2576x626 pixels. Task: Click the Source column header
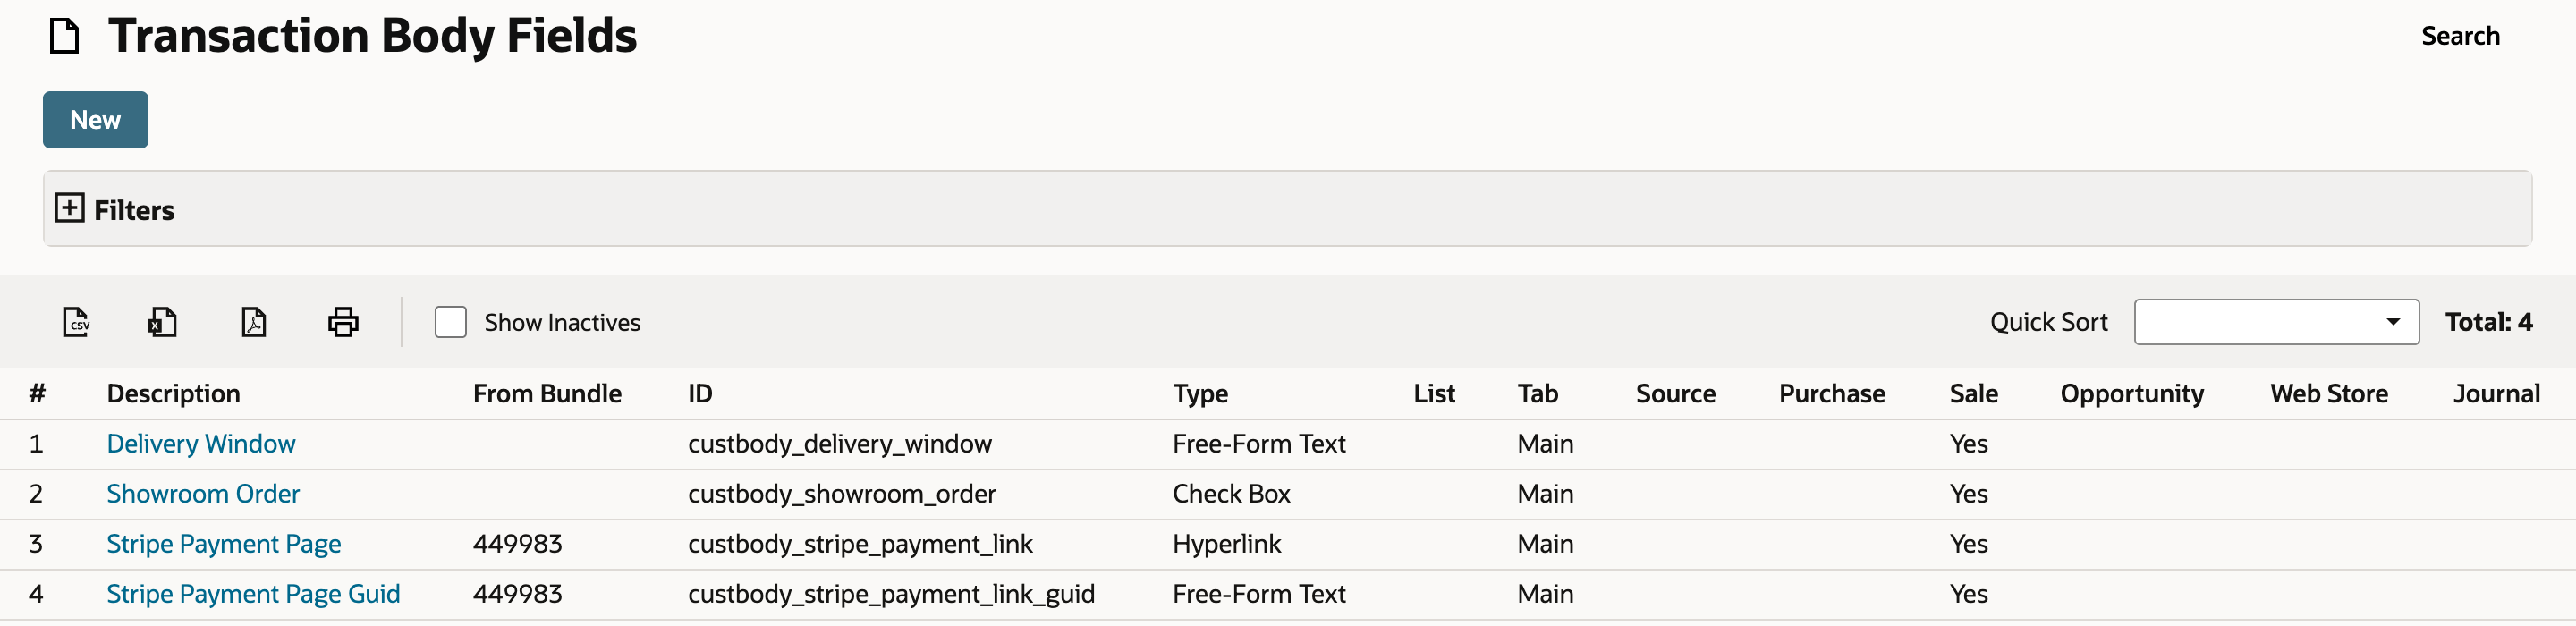(x=1675, y=394)
